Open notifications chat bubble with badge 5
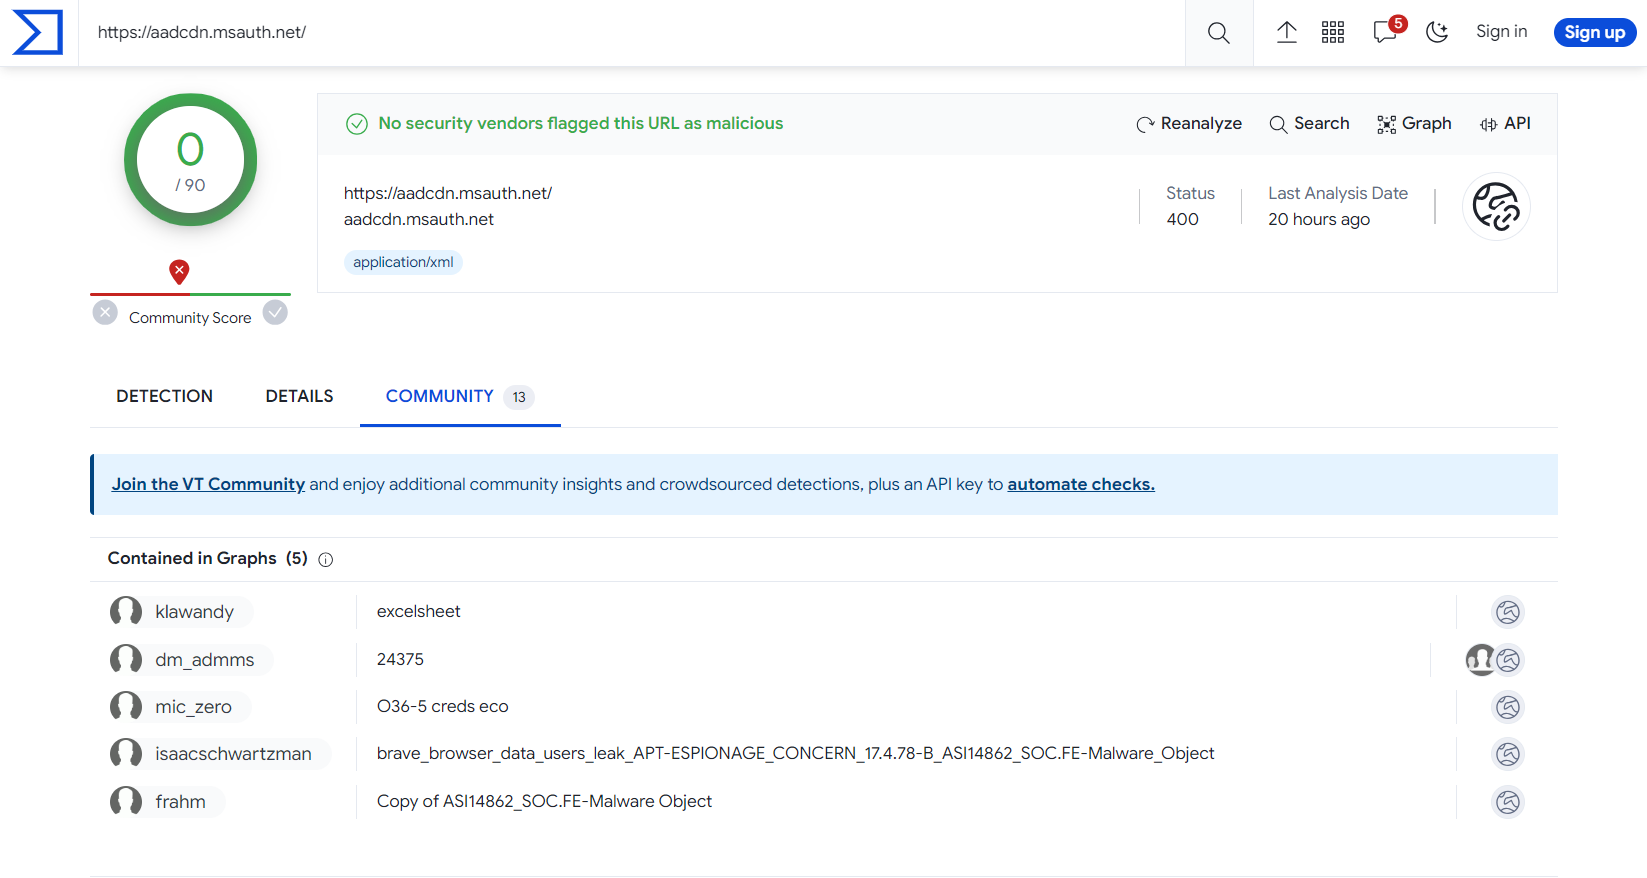 point(1388,30)
